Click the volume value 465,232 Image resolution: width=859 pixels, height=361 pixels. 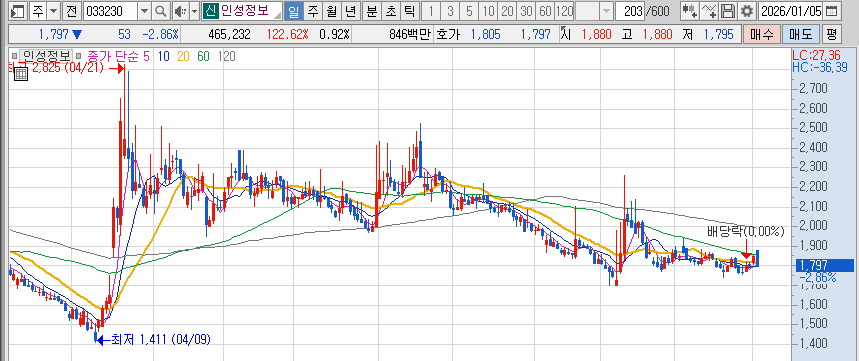coord(230,35)
